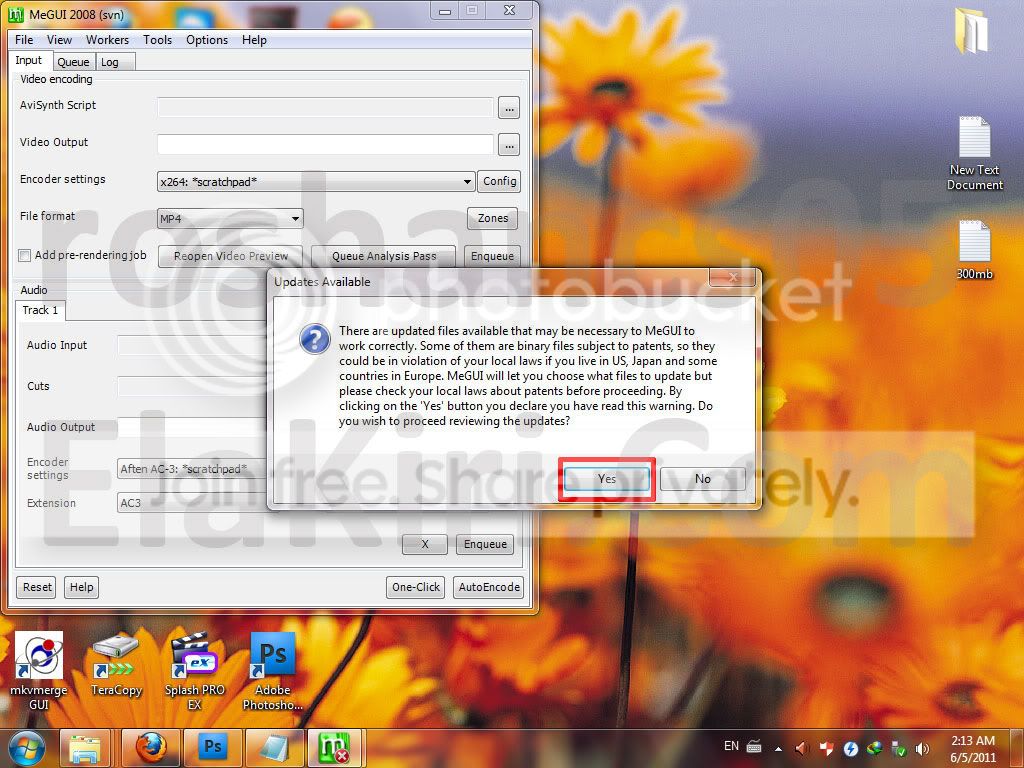
Task: Click the Audio Input field
Action: click(193, 345)
